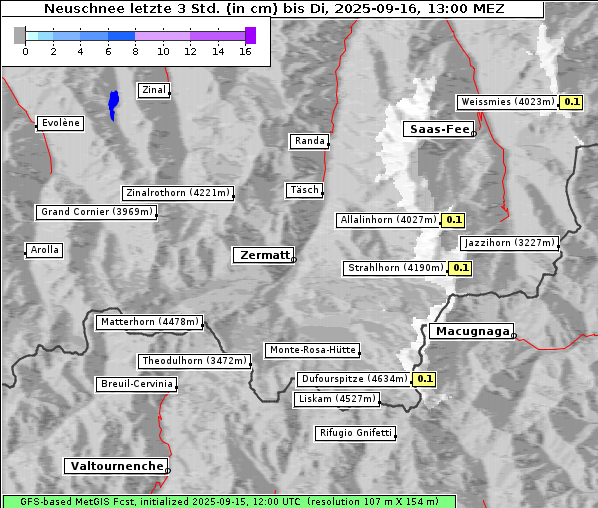Click the Macugnaga town label
Screen dimensions: 598x508
click(x=472, y=331)
